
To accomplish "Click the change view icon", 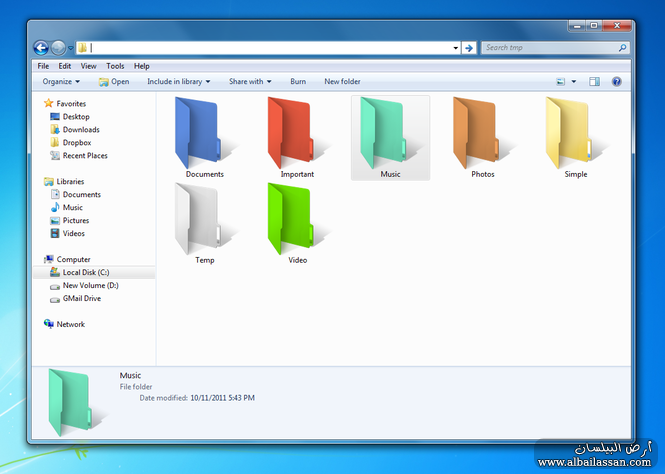I will coord(561,81).
